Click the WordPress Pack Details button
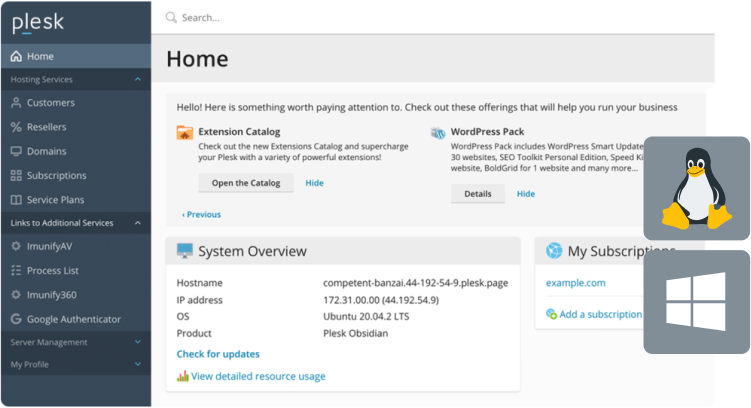751x408 pixels. [x=477, y=194]
